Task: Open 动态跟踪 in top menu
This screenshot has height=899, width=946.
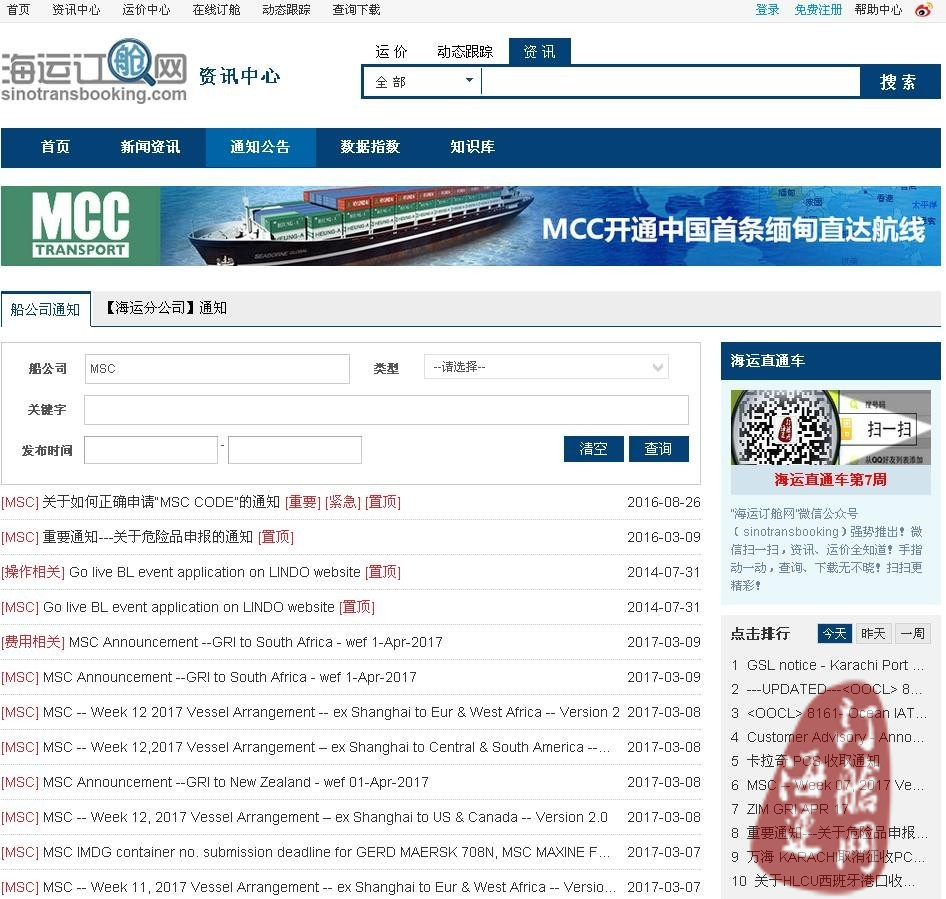Action: point(286,10)
